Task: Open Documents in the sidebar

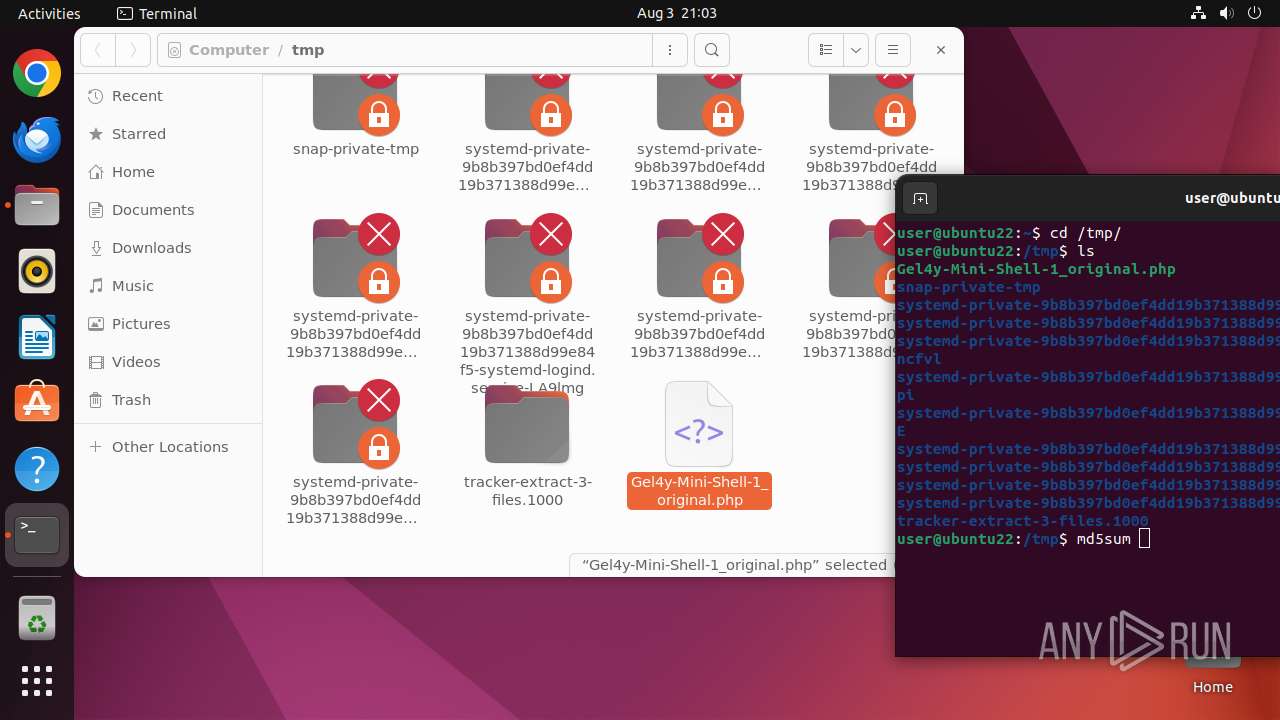Action: (x=168, y=210)
